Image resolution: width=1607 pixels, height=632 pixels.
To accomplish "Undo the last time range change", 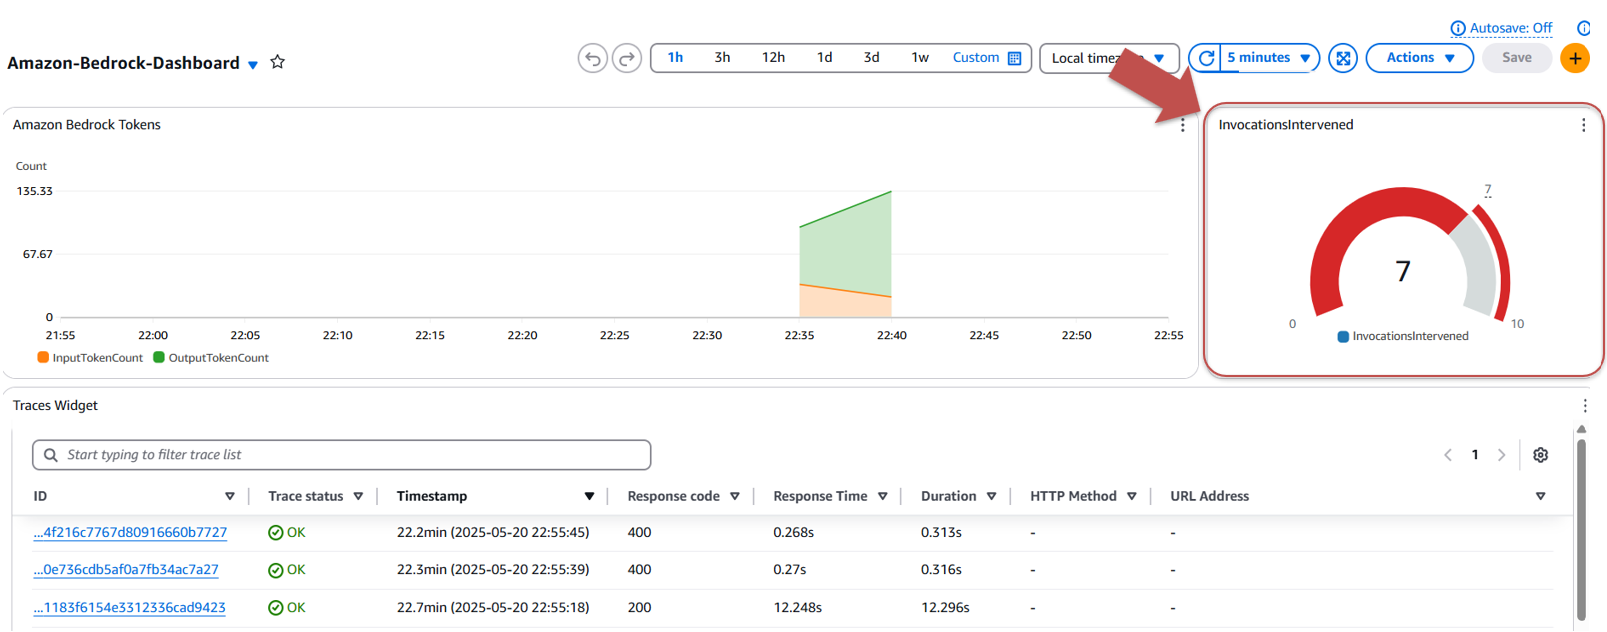I will coord(592,59).
